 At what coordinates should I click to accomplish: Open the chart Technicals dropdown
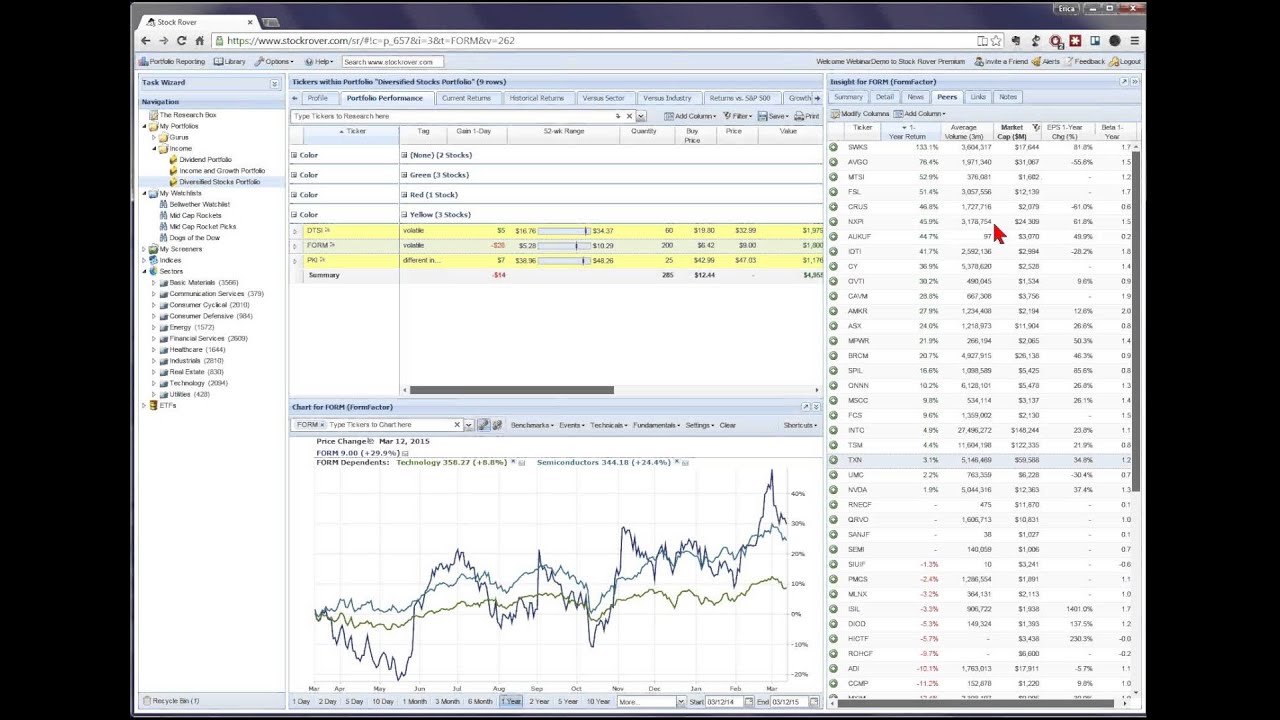click(608, 425)
